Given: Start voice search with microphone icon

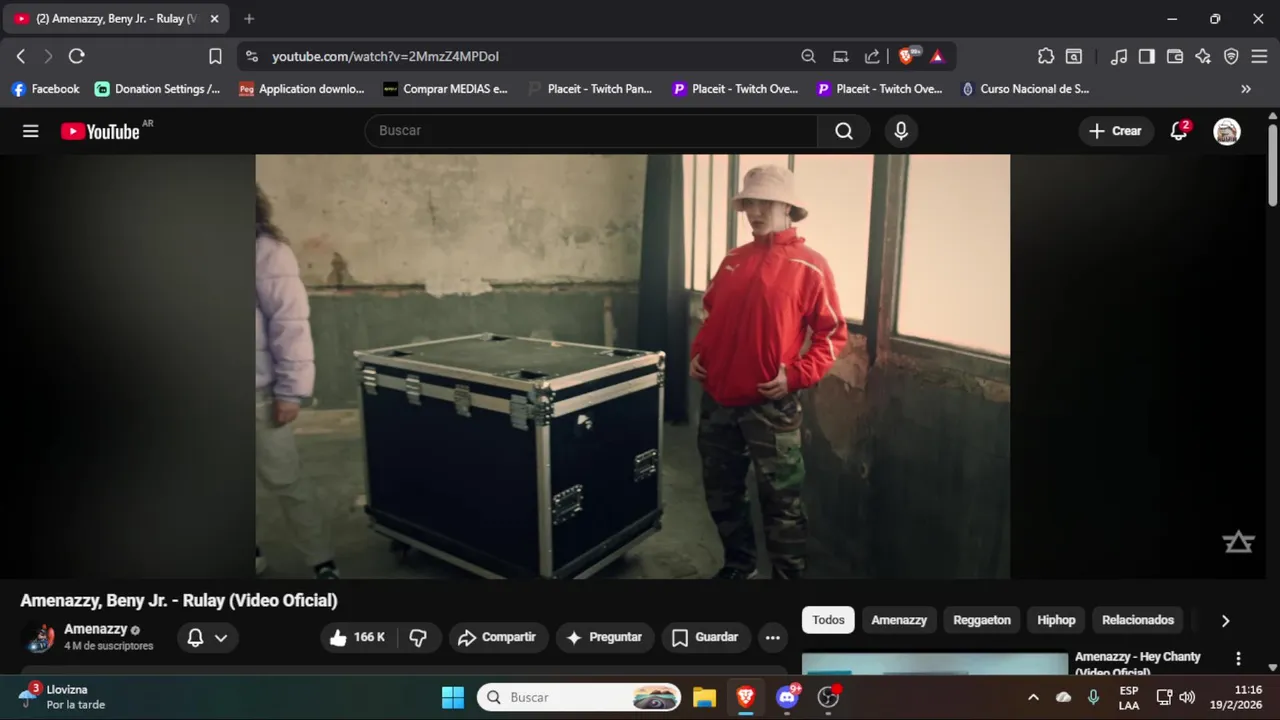Looking at the screenshot, I should (x=901, y=131).
